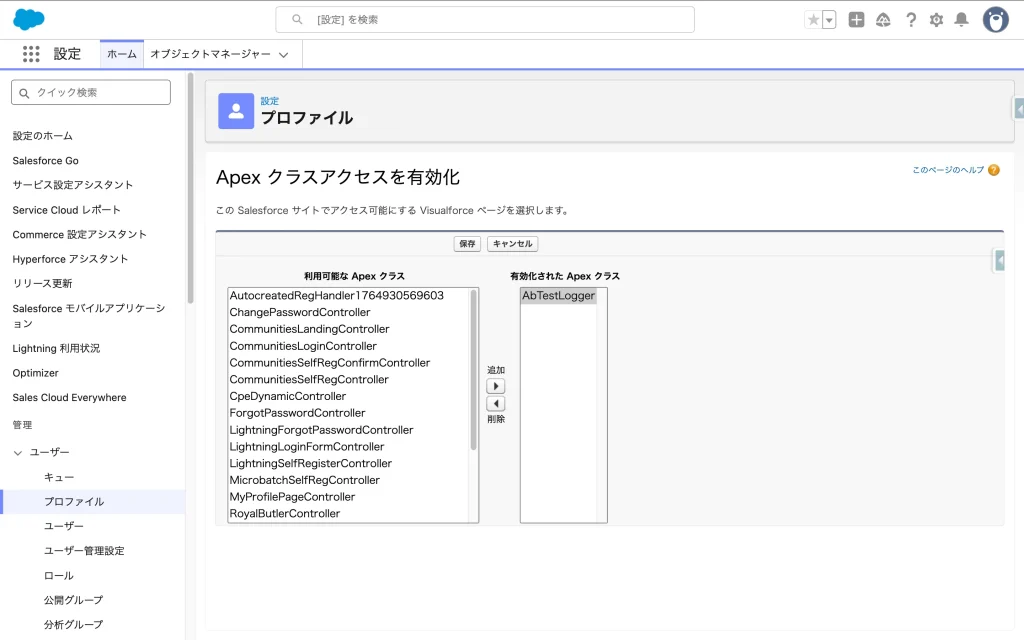This screenshot has height=640, width=1024.
Task: Click the add arrow button (追加)
Action: (496, 386)
